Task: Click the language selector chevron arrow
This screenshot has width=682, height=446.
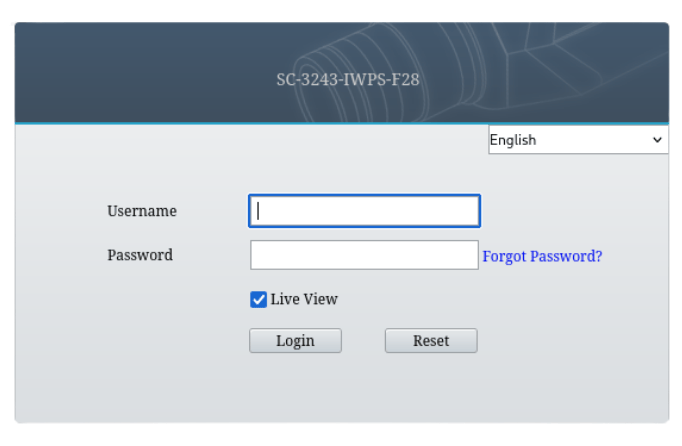Action: (657, 141)
